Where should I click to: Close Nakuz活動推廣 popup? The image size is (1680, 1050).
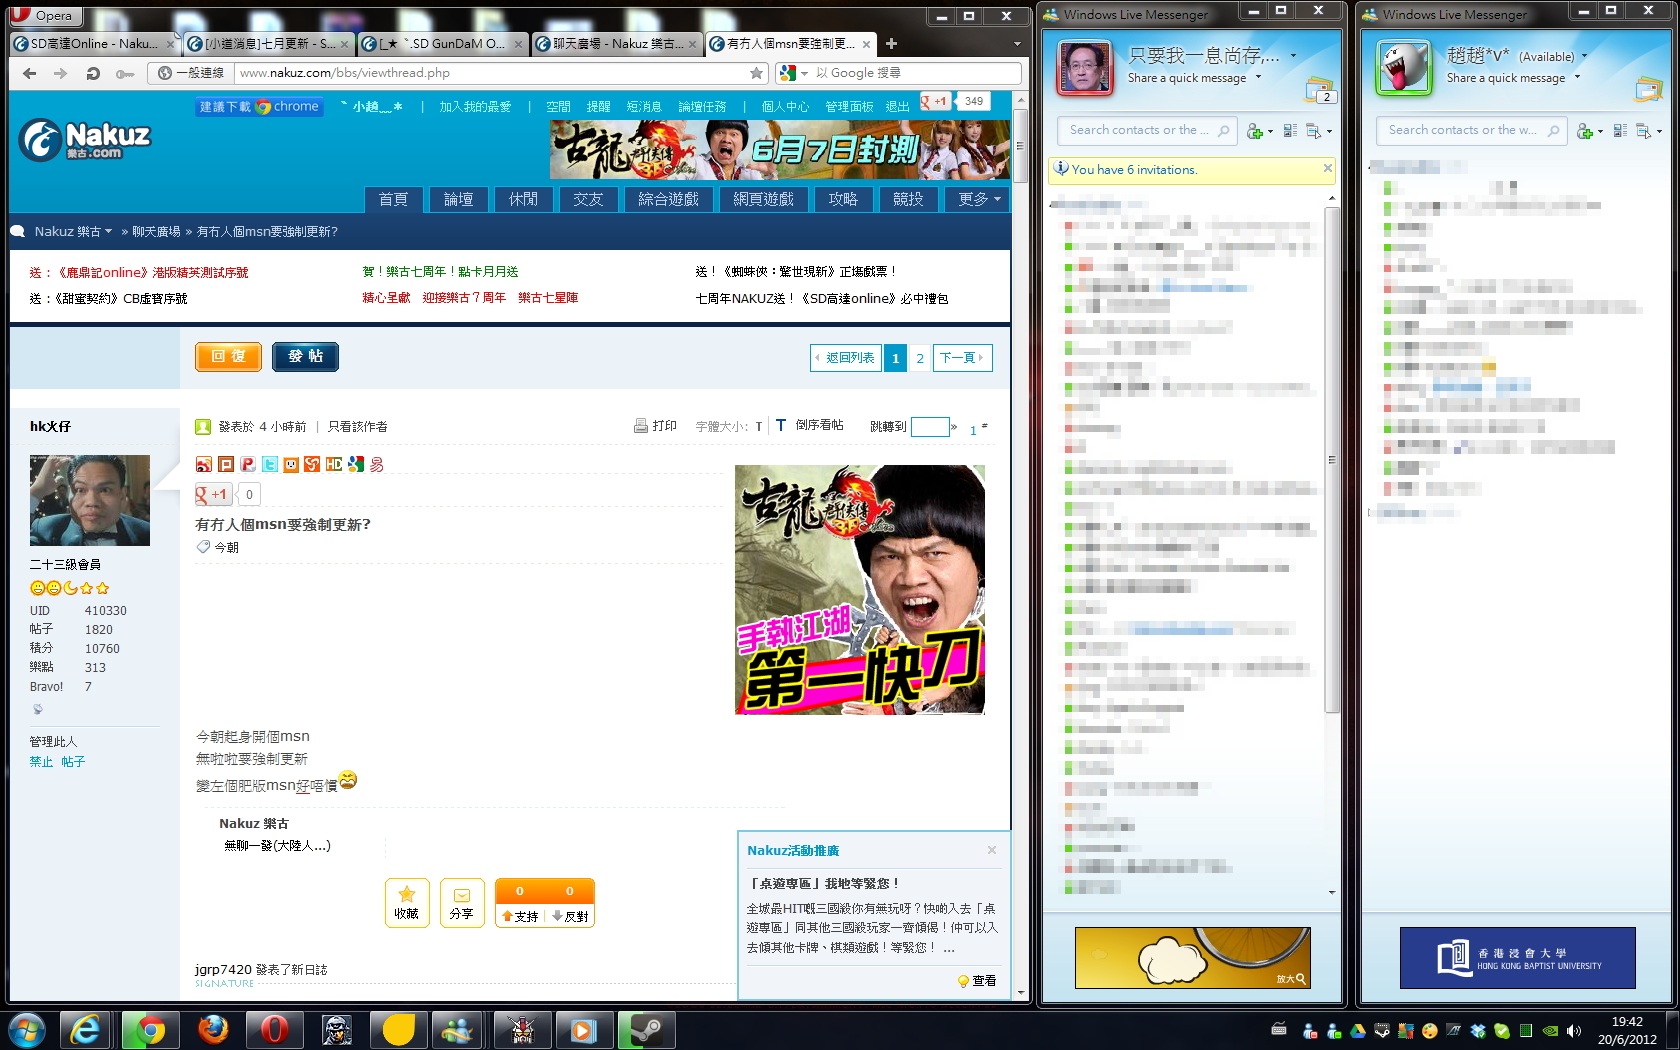(992, 850)
